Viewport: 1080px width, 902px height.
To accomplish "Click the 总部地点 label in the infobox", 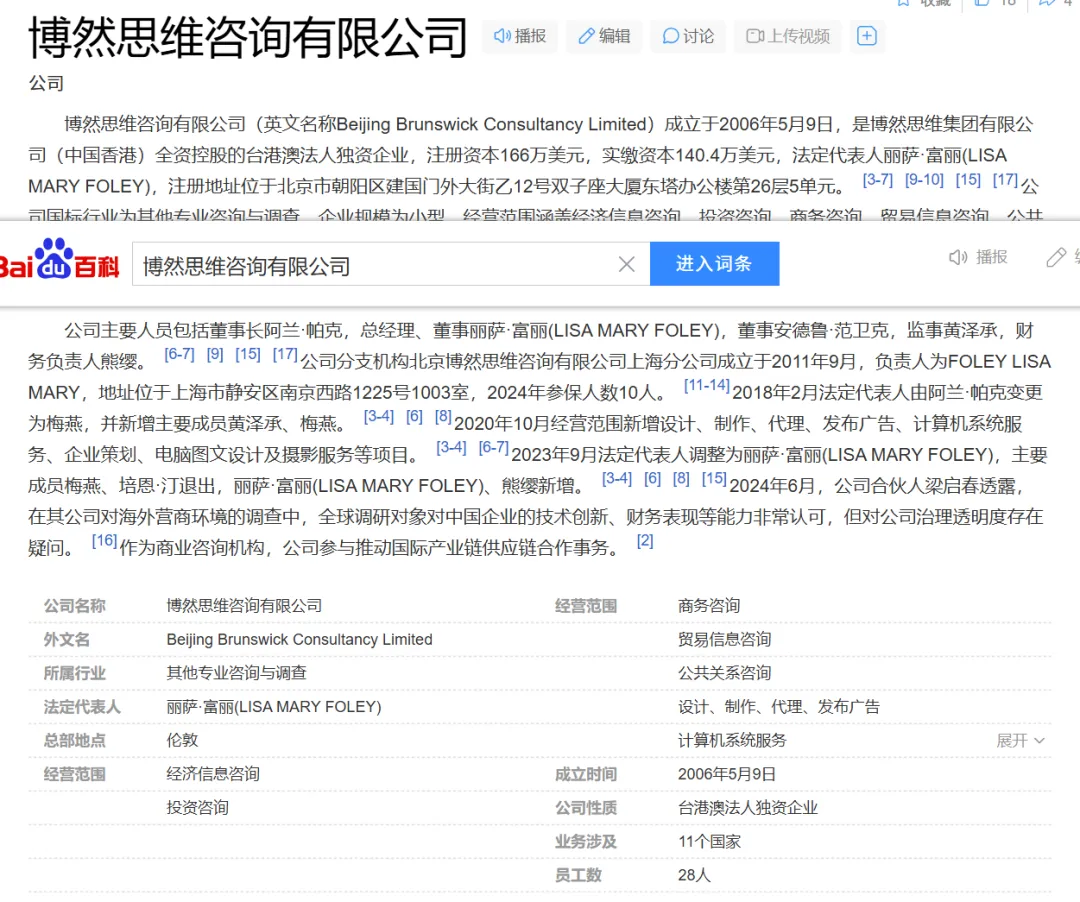I will (x=74, y=741).
